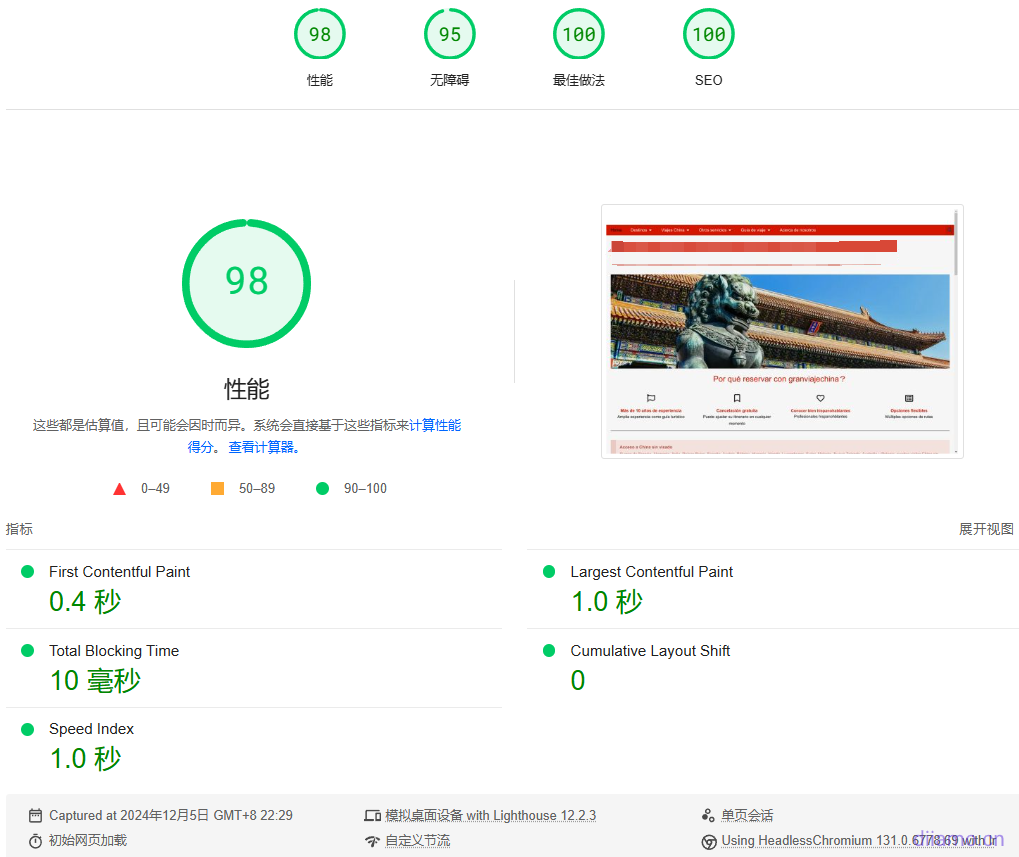Click the large 98 performance gauge
The height and width of the screenshot is (857, 1019).
[x=246, y=283]
